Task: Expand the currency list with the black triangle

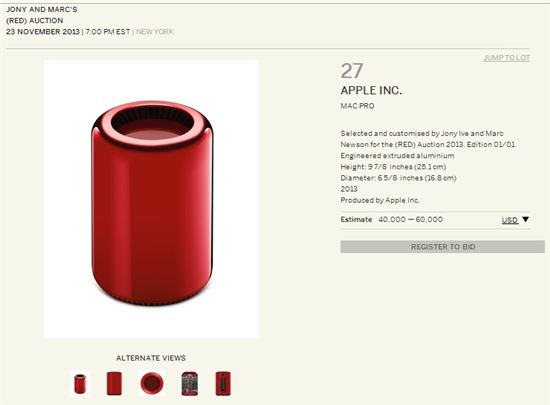Action: (x=525, y=219)
